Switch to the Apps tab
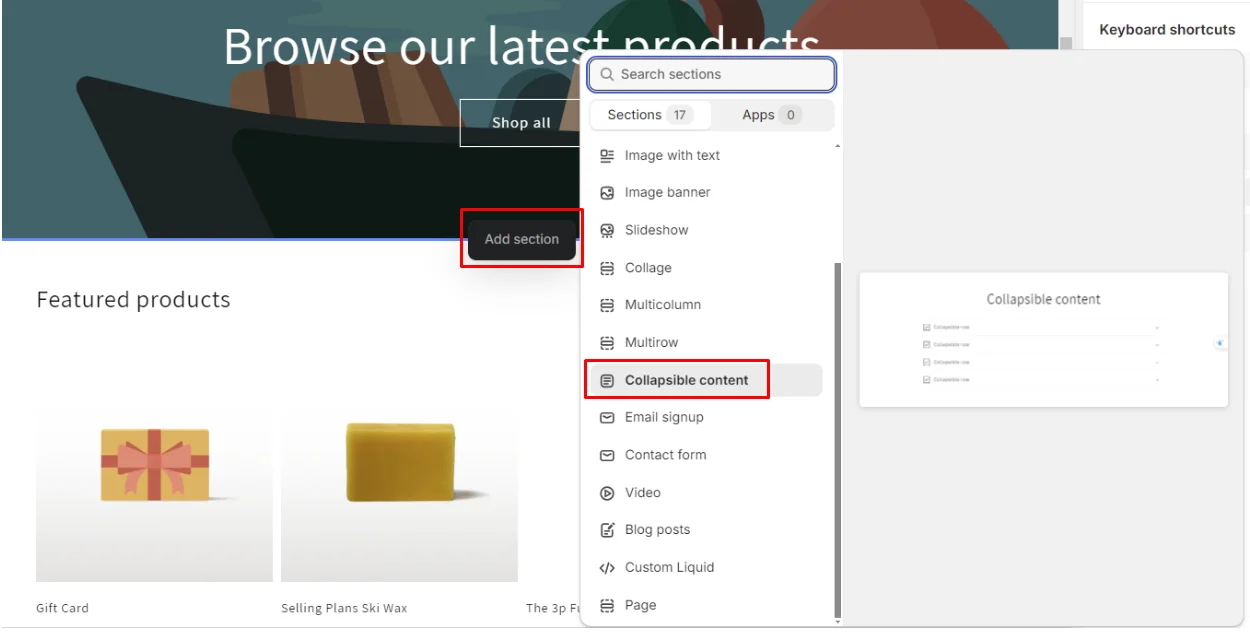The height and width of the screenshot is (642, 1250). click(x=771, y=115)
